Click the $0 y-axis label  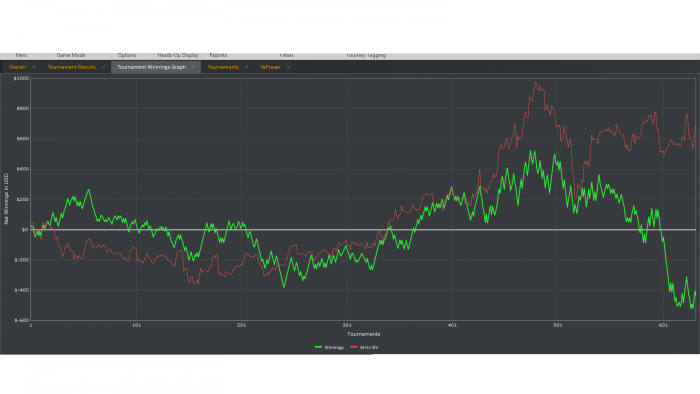pyautogui.click(x=25, y=229)
